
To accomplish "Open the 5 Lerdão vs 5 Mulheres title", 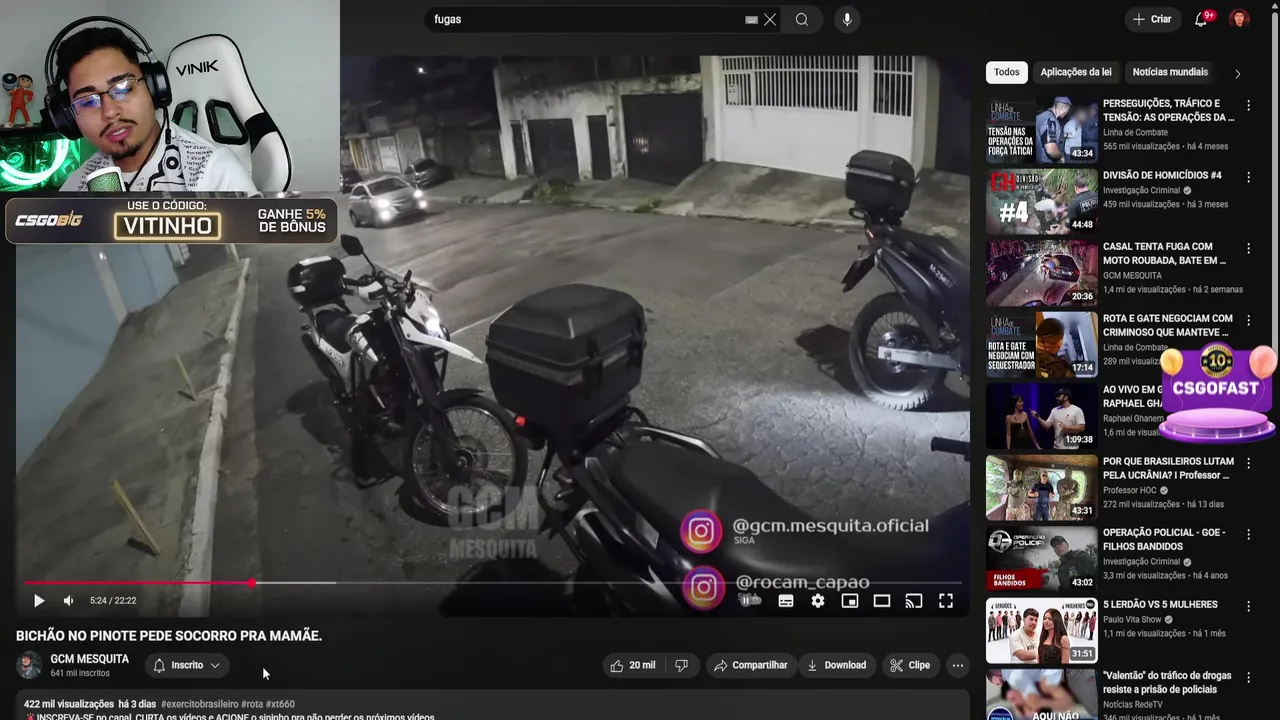I will (1160, 605).
